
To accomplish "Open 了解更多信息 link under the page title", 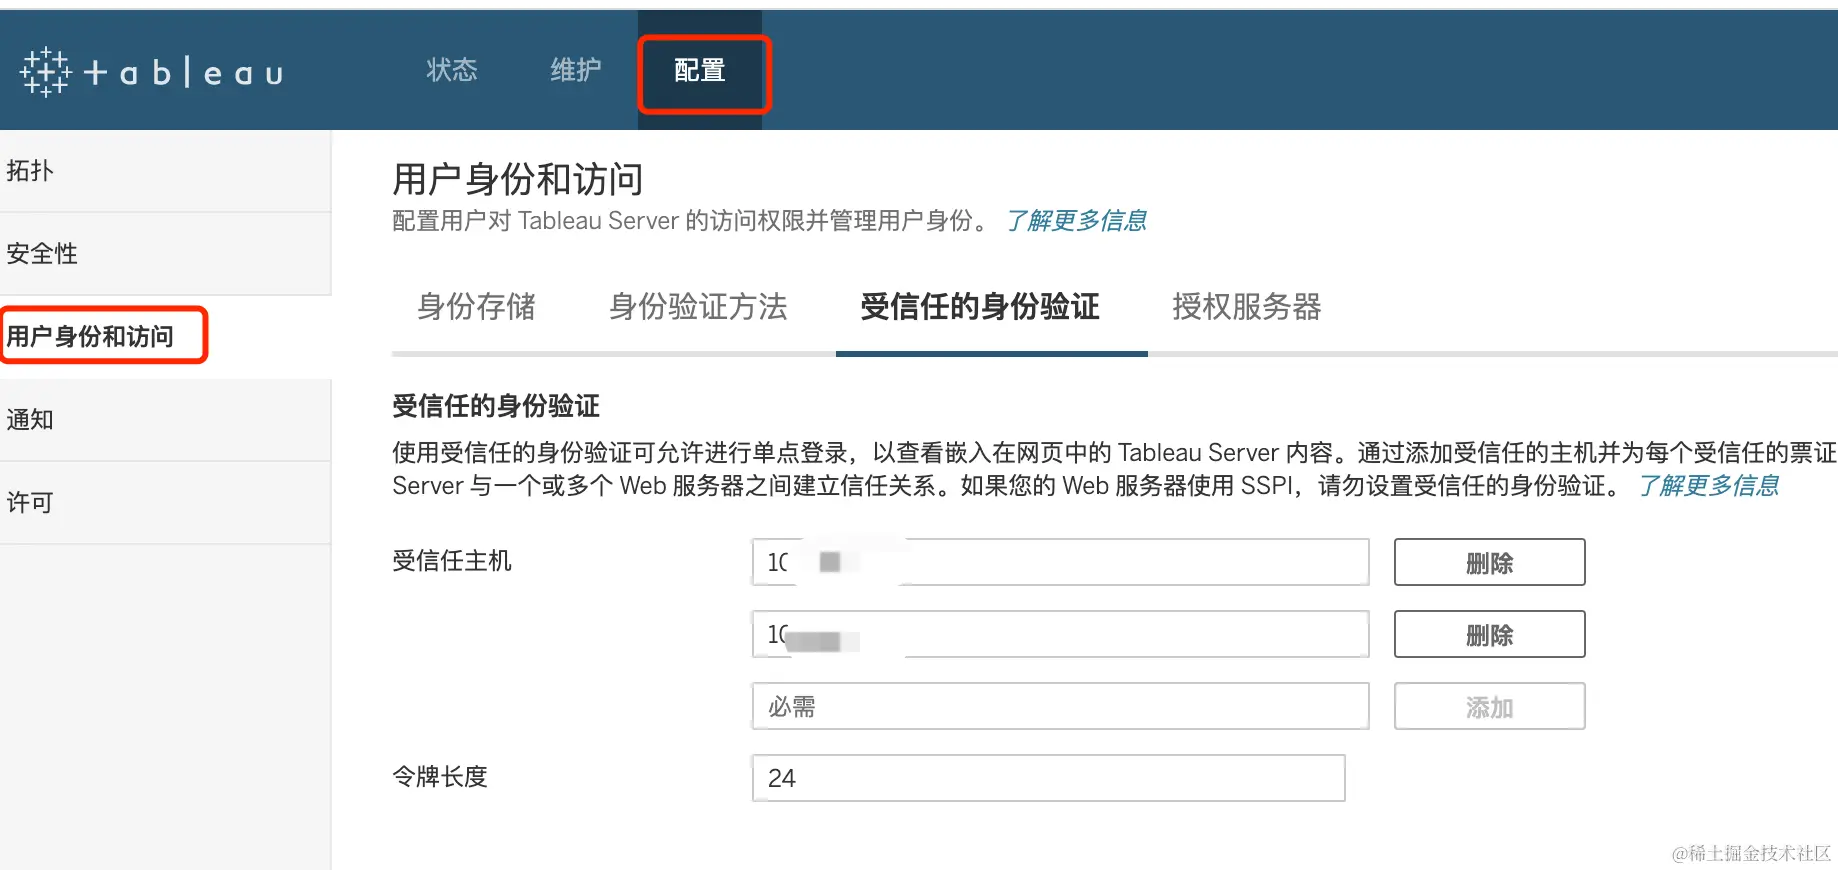I will click(1076, 220).
